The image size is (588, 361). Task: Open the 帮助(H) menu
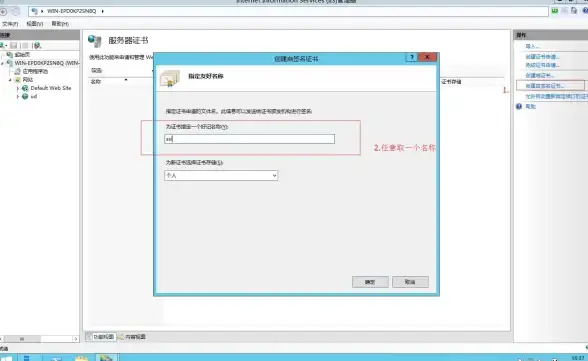(60, 24)
